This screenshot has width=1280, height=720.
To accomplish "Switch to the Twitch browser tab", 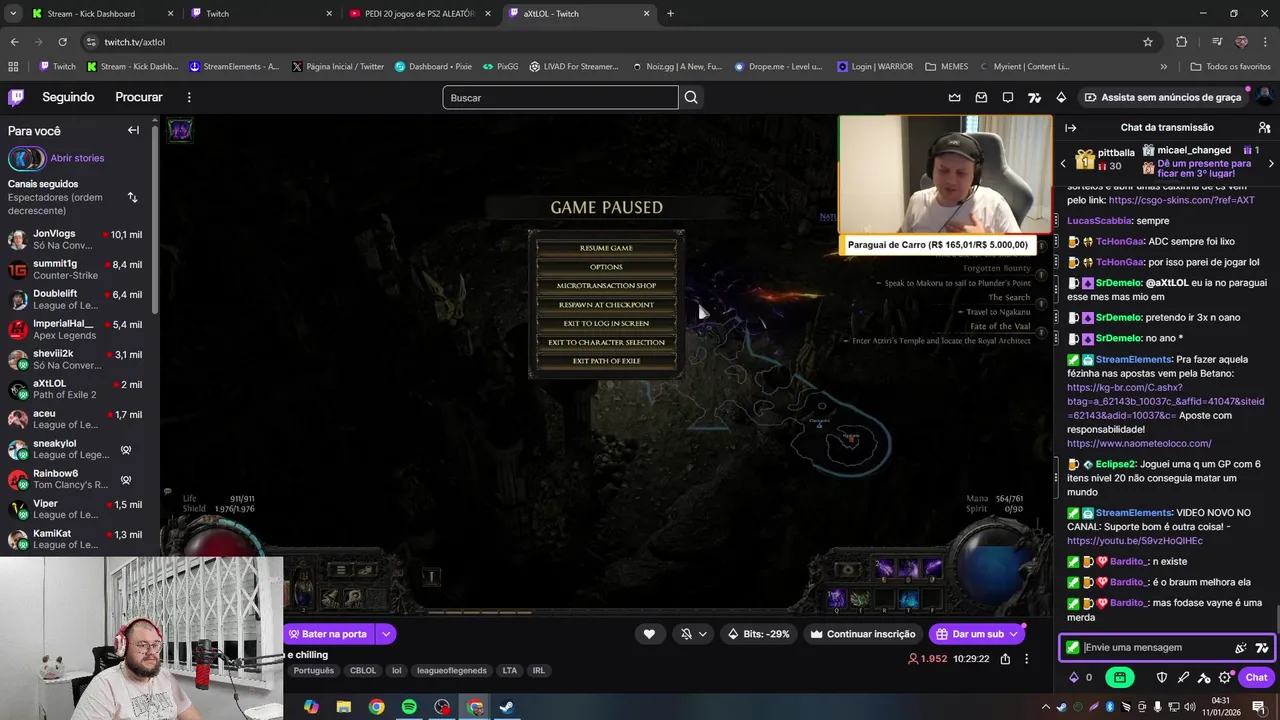I will [262, 14].
